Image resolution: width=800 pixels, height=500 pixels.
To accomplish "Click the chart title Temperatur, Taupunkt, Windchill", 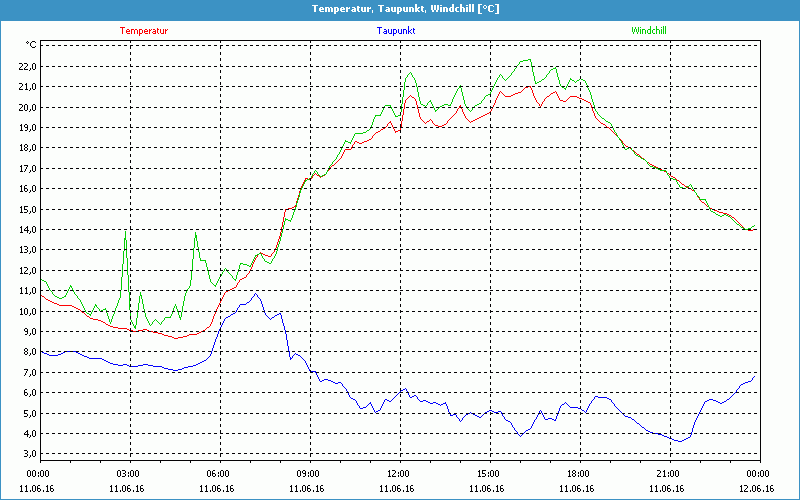I will click(x=405, y=9).
